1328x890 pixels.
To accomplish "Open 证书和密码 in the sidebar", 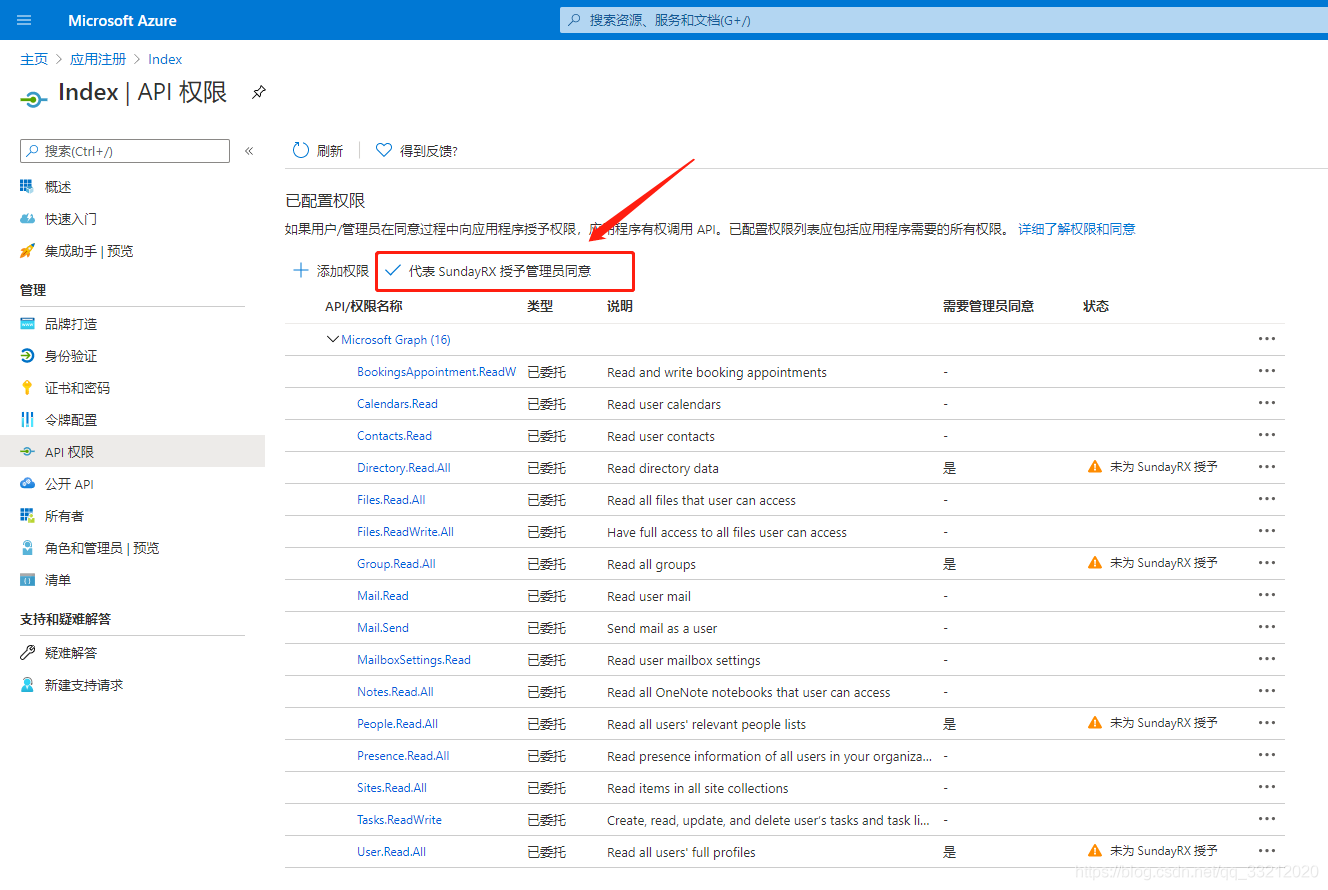I will point(77,388).
